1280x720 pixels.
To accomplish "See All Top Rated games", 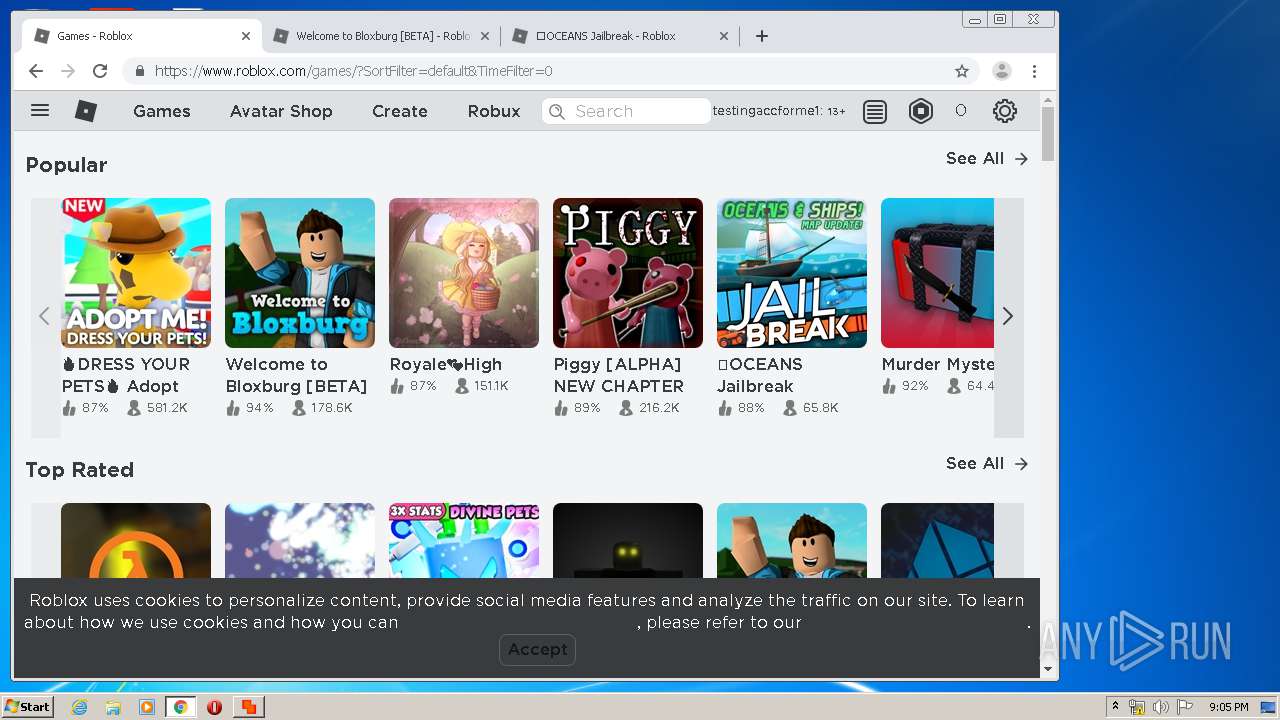I will (987, 463).
